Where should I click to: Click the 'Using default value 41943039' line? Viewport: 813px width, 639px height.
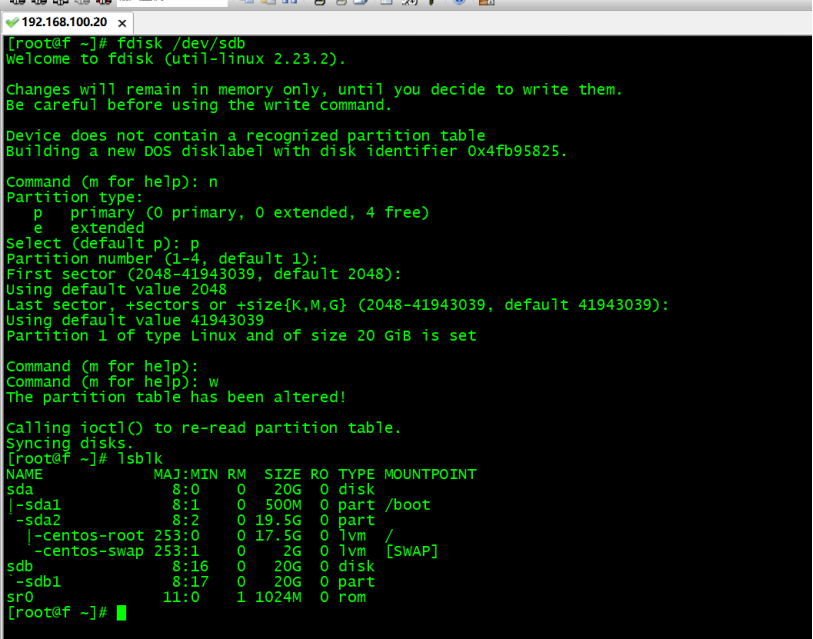(135, 321)
